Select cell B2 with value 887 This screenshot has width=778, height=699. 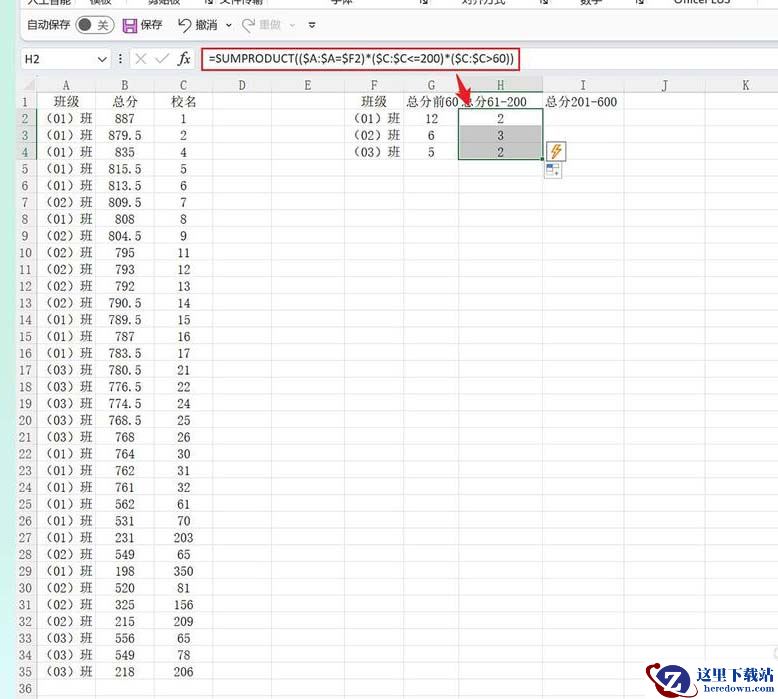[x=125, y=119]
